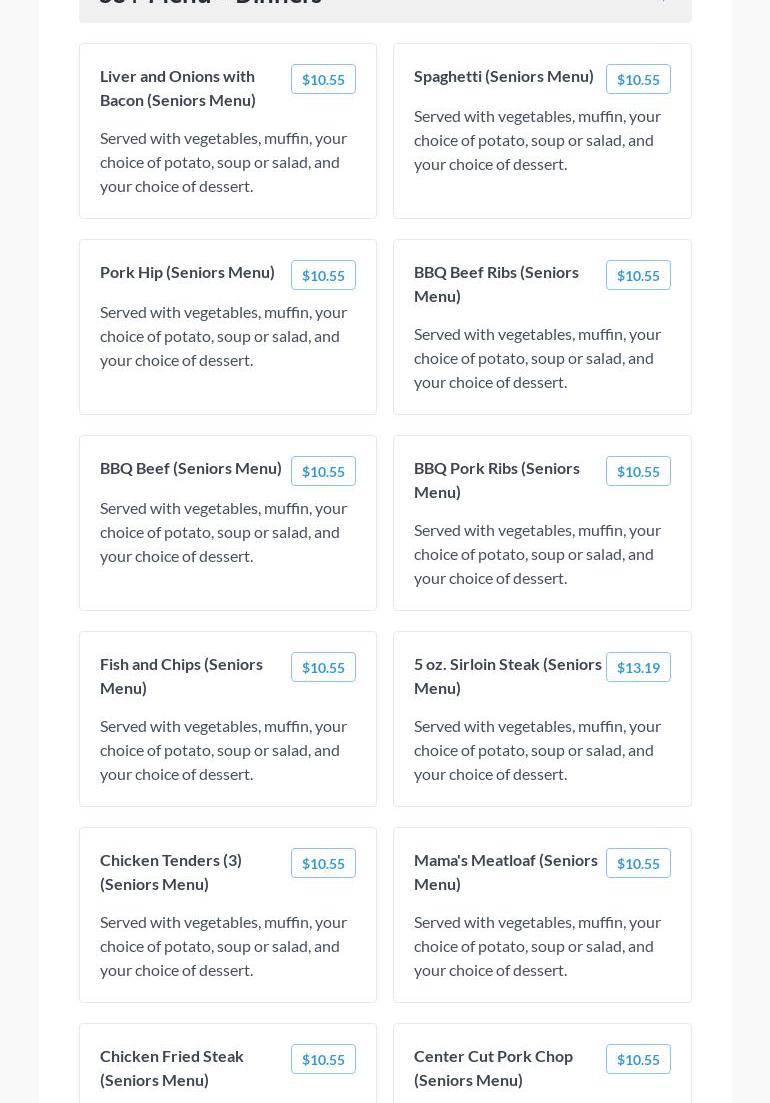The height and width of the screenshot is (1103, 770).
Task: Click the $13.19 Sirloin Steak price
Action: click(x=638, y=668)
